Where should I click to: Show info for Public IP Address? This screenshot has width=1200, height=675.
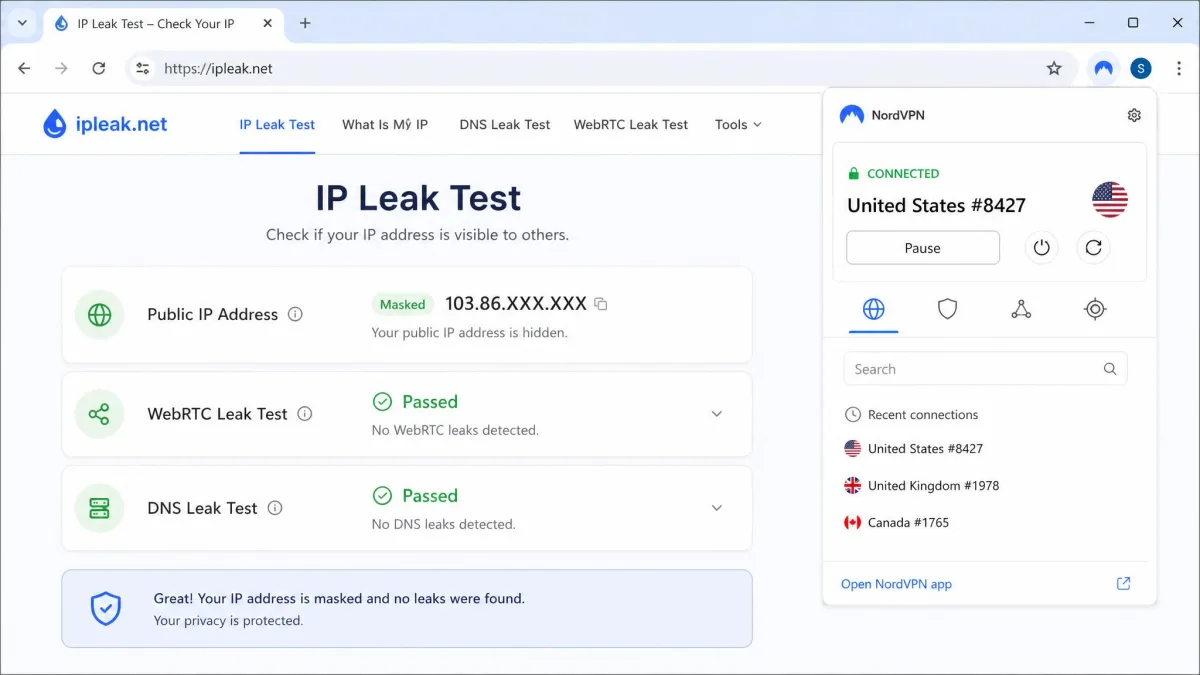pyautogui.click(x=295, y=314)
